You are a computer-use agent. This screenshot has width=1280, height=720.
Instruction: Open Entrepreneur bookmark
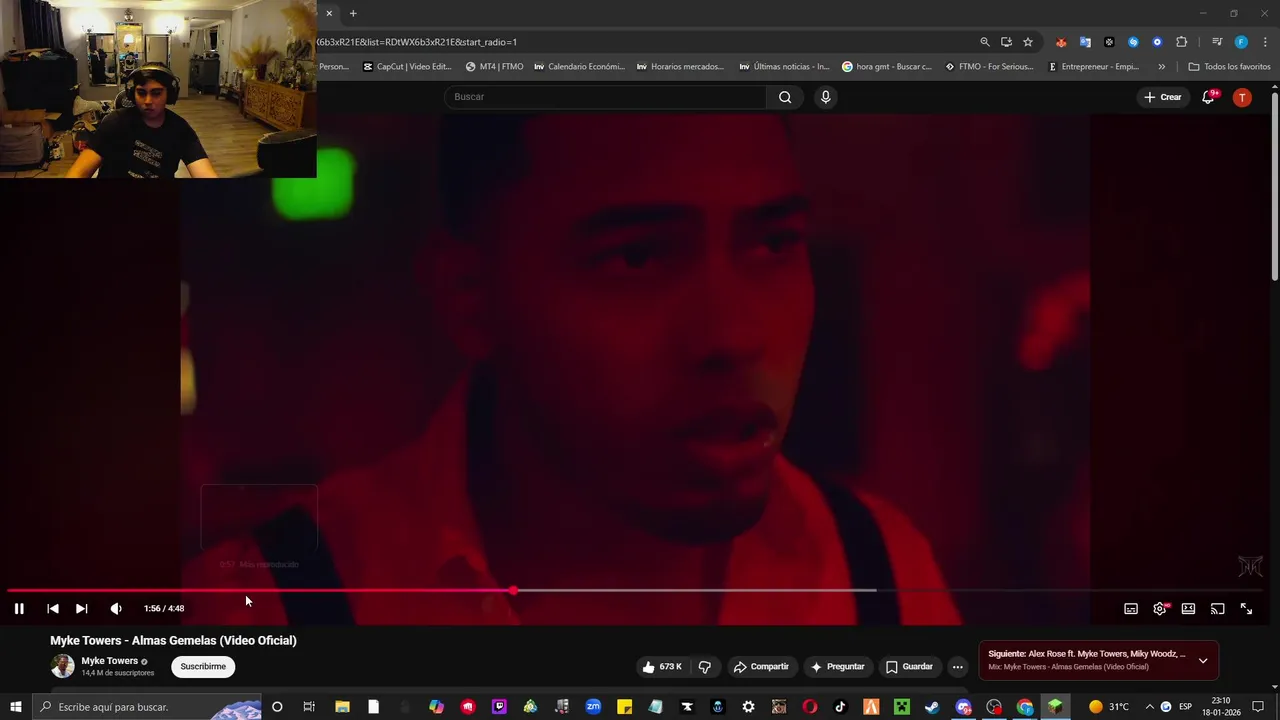1093,67
